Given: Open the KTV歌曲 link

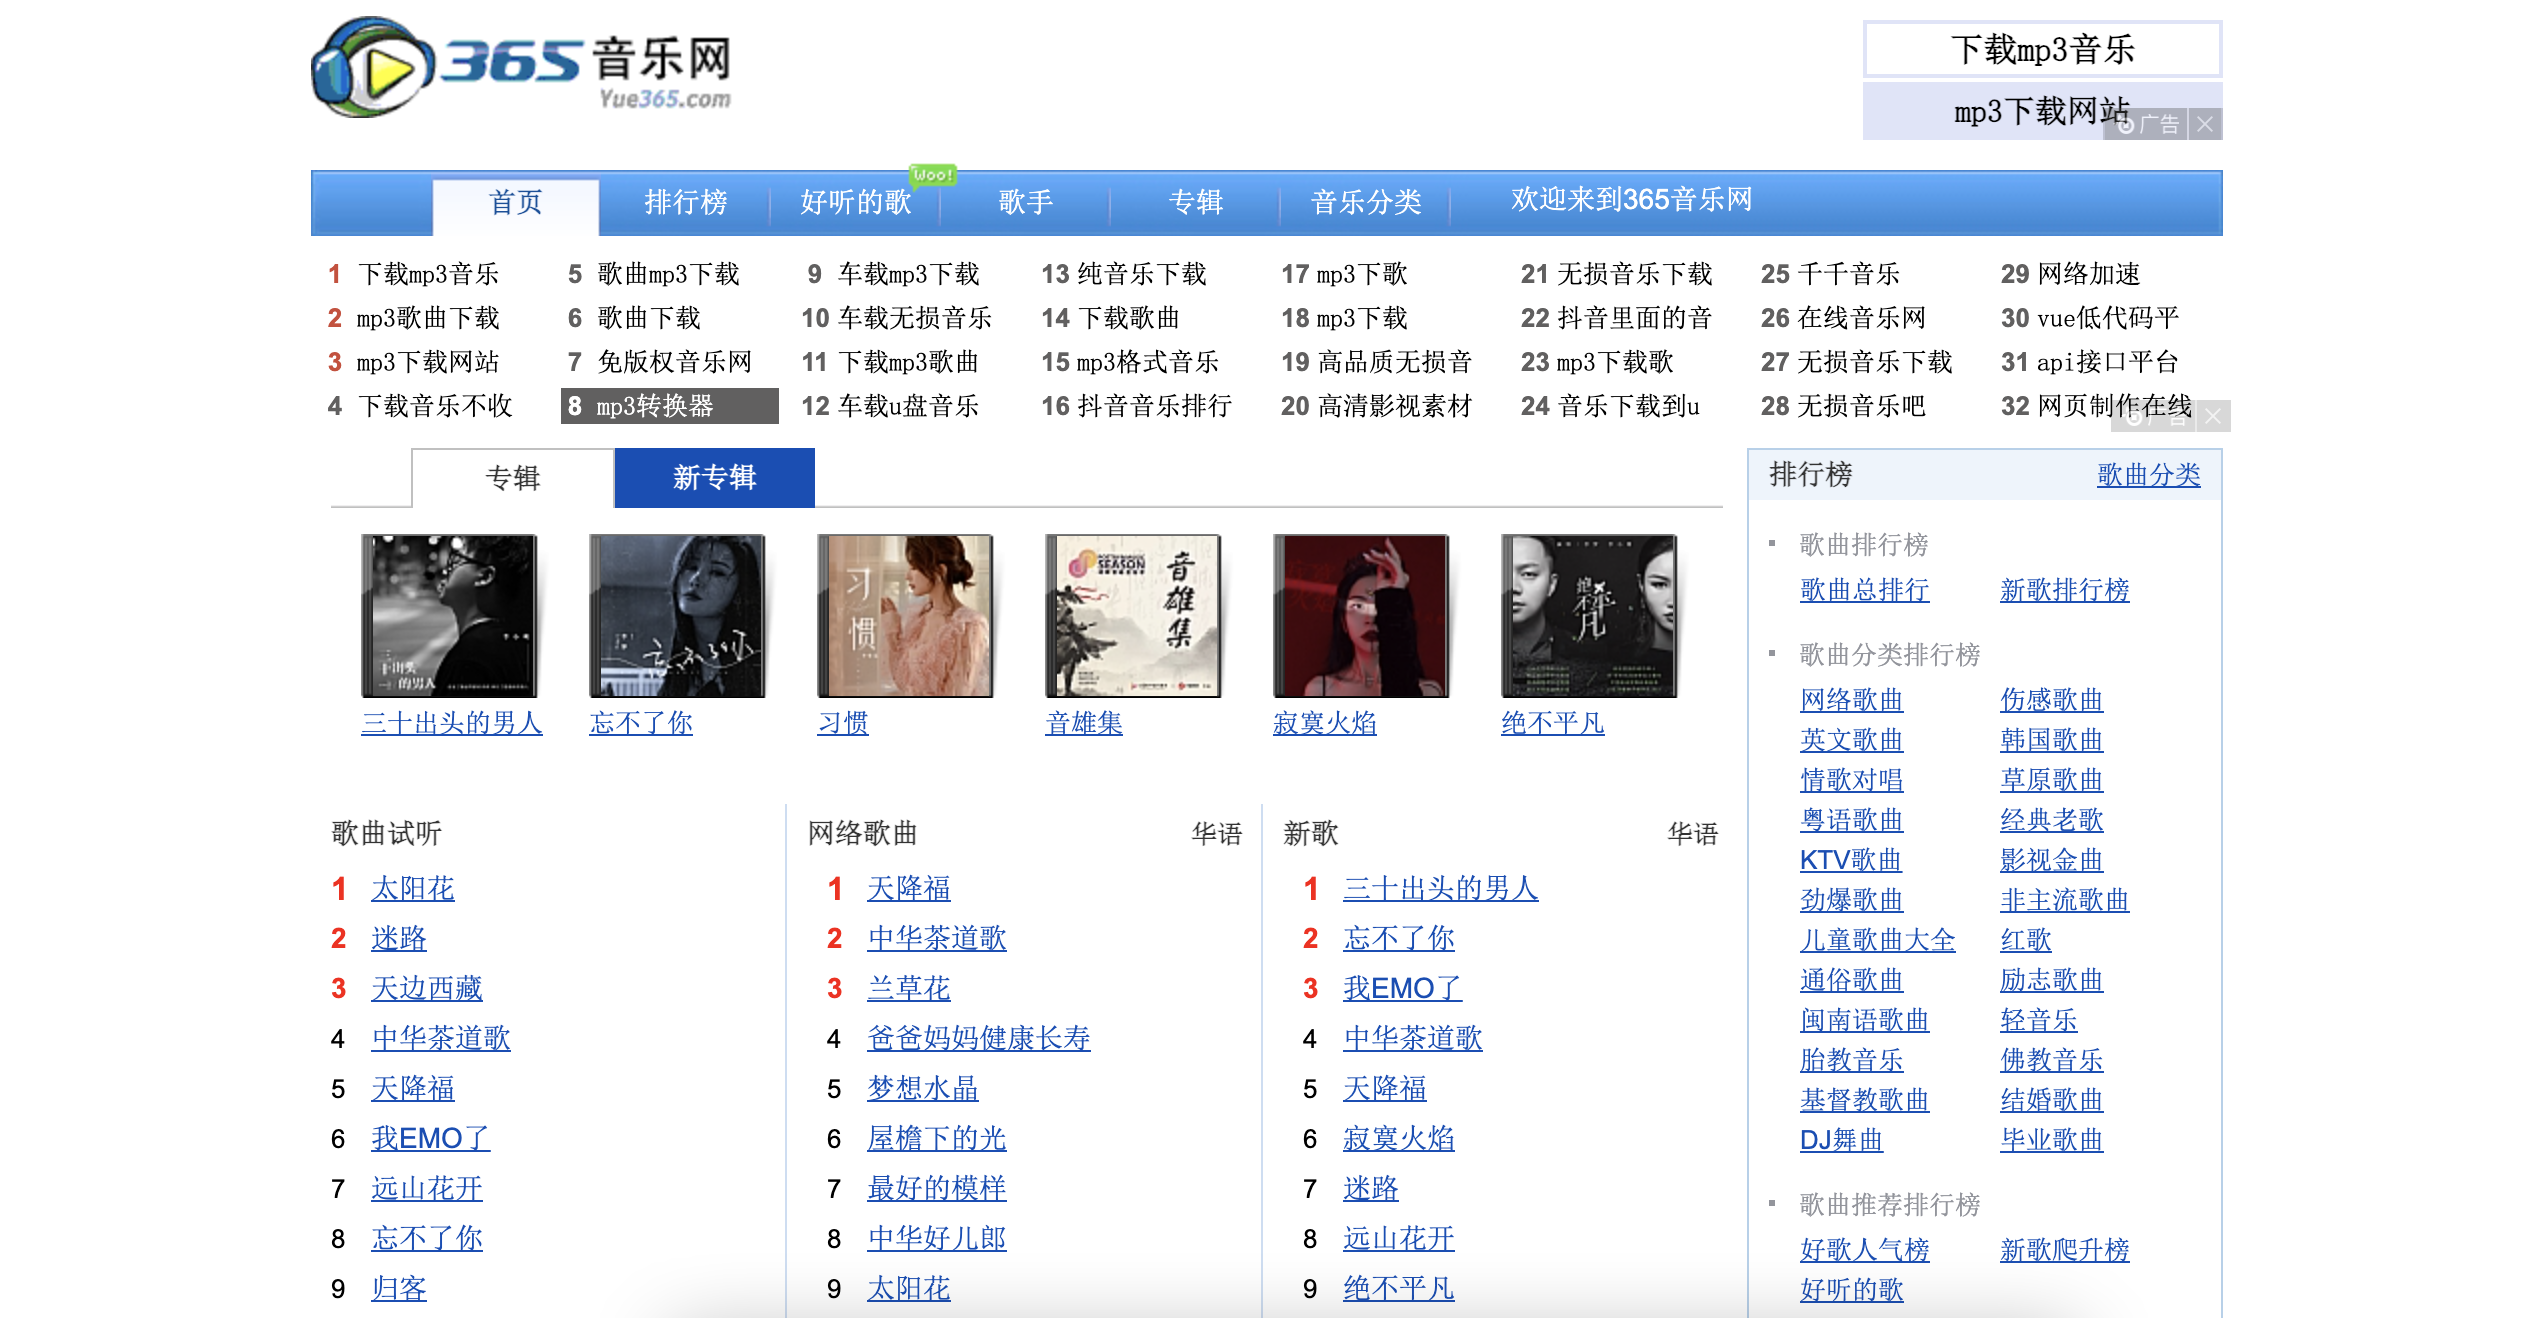Looking at the screenshot, I should [x=1851, y=860].
